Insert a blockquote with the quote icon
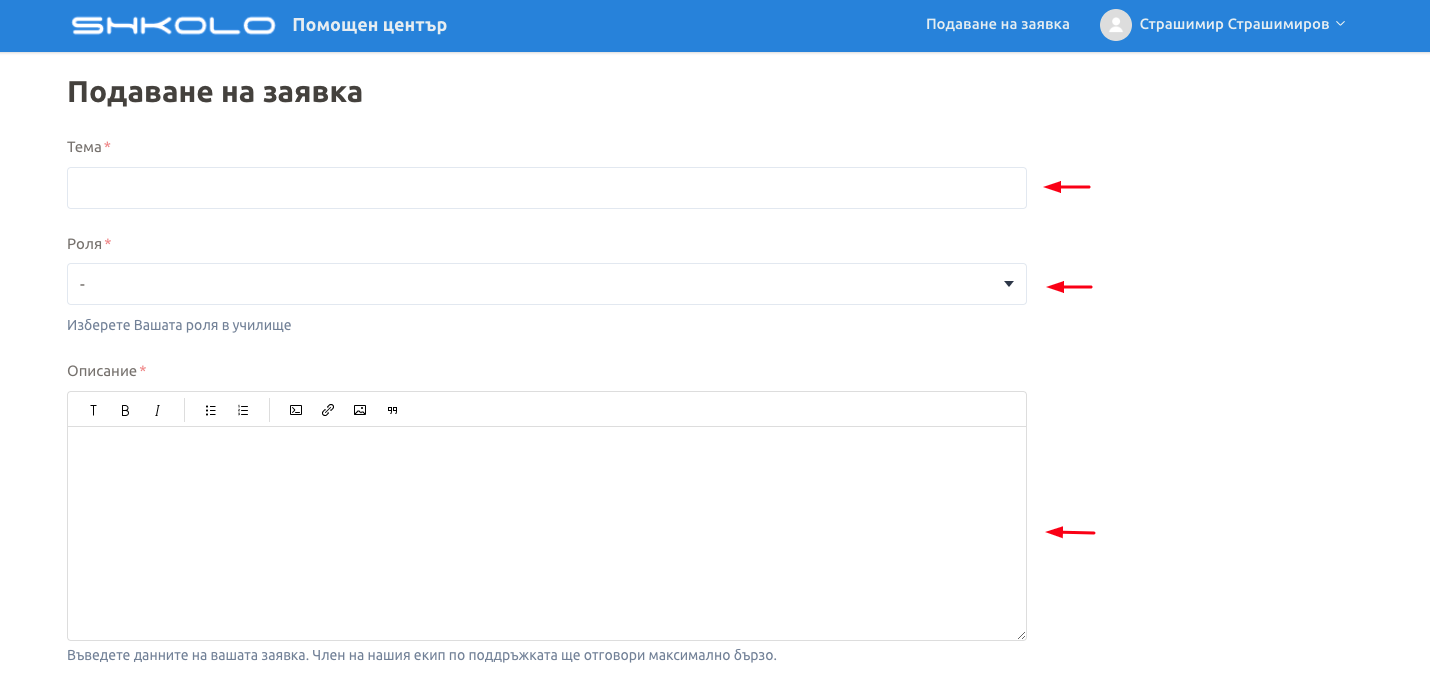 pos(393,410)
